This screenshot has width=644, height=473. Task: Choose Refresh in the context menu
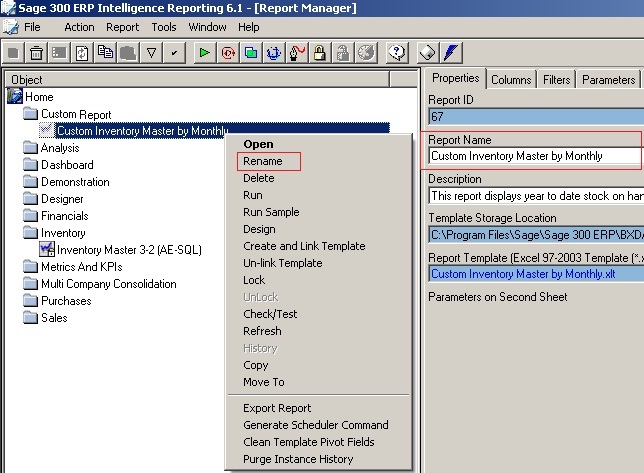pyautogui.click(x=262, y=331)
